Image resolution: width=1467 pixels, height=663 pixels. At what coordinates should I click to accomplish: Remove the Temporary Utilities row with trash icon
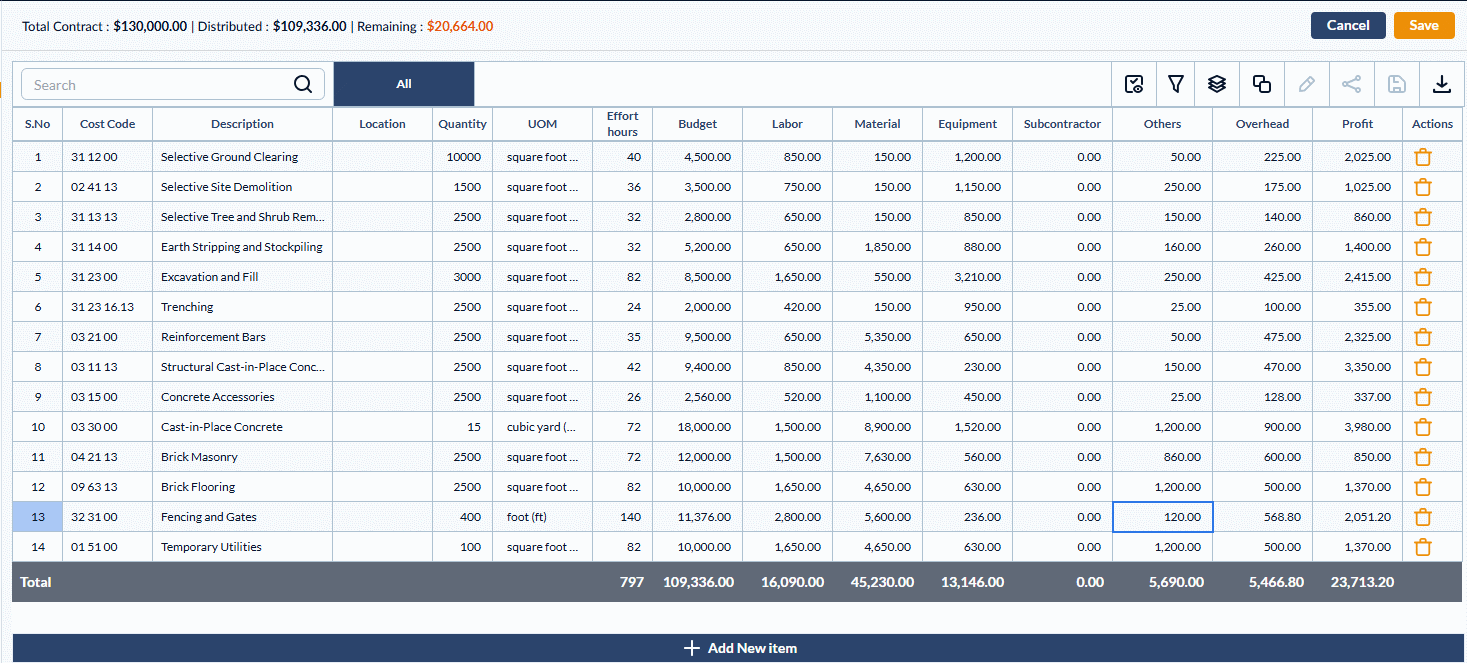click(x=1423, y=547)
